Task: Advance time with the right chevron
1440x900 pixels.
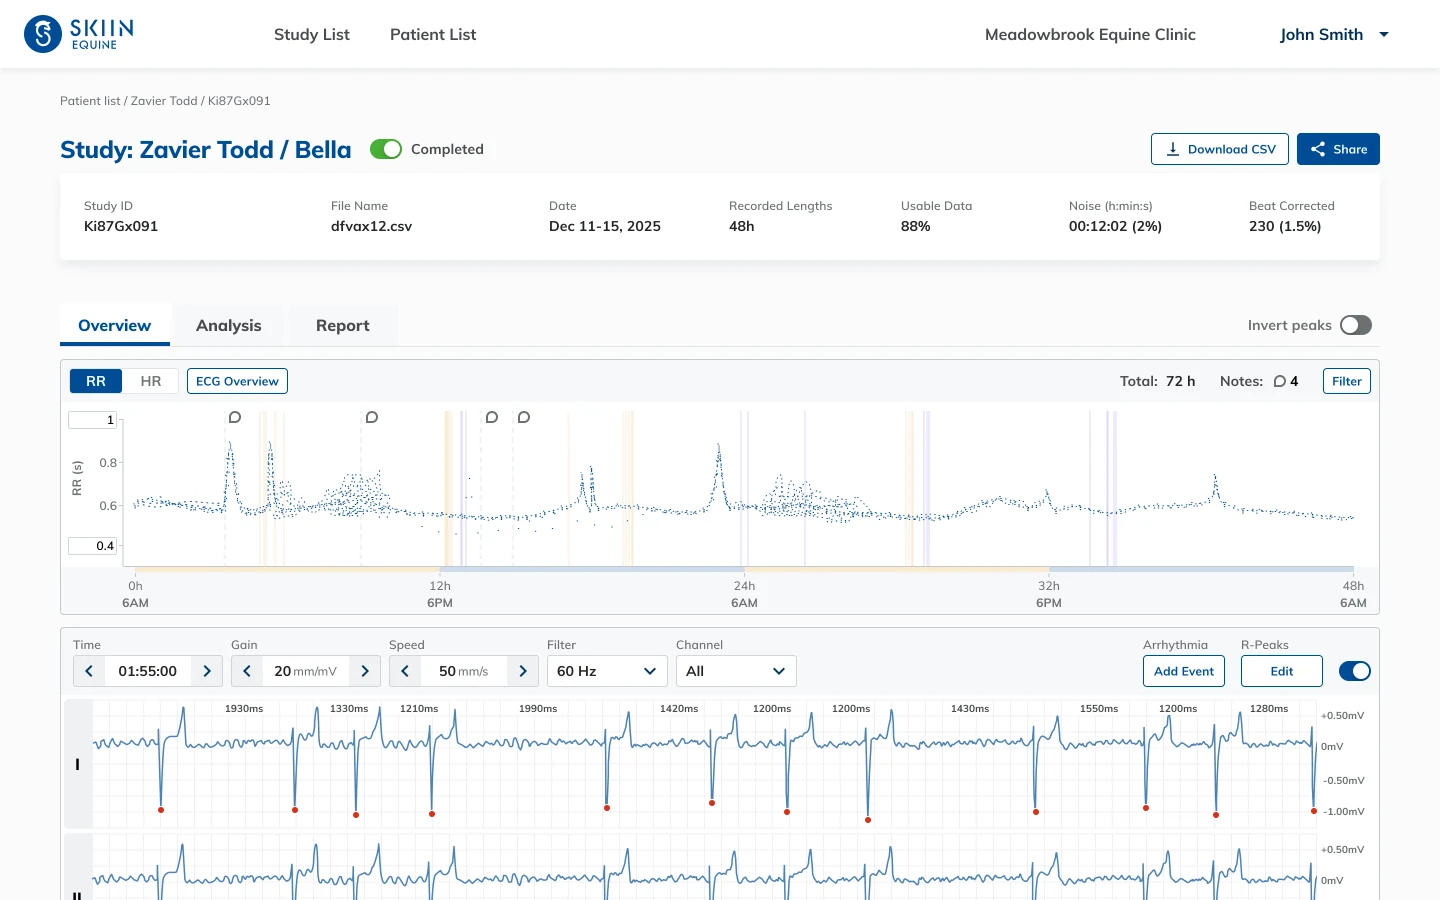Action: 207,671
